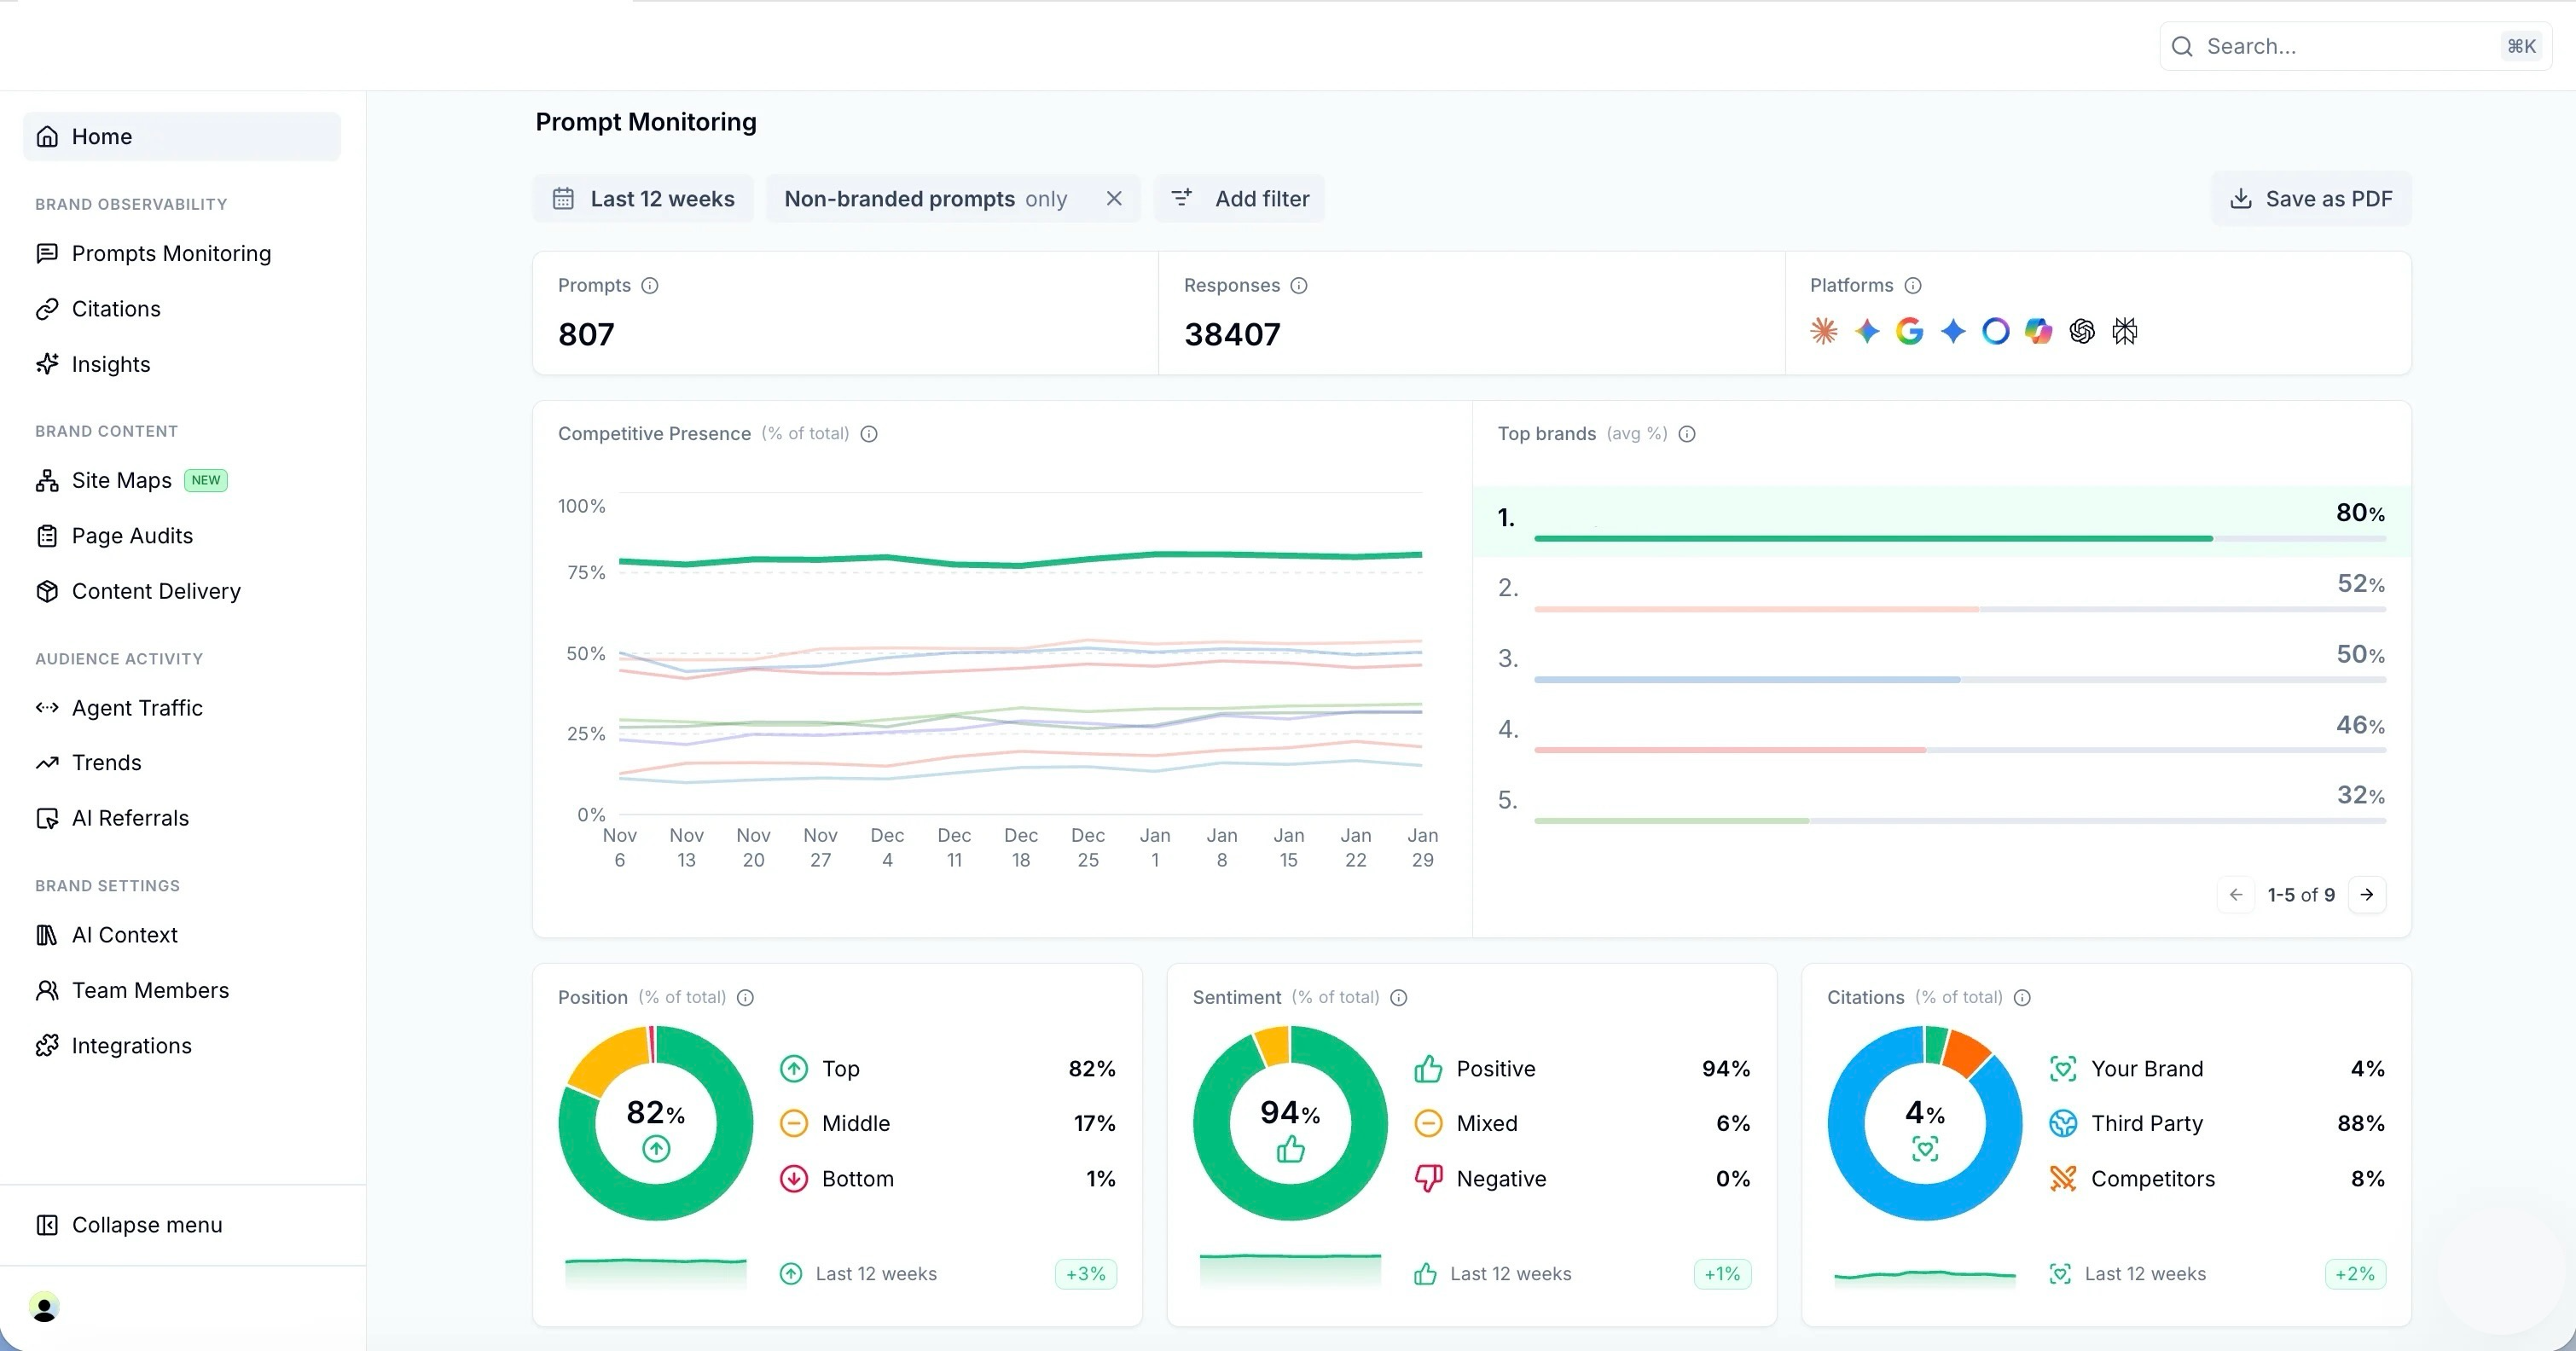Click the info icon next to Prompts
2576x1351 pixels.
click(650, 286)
